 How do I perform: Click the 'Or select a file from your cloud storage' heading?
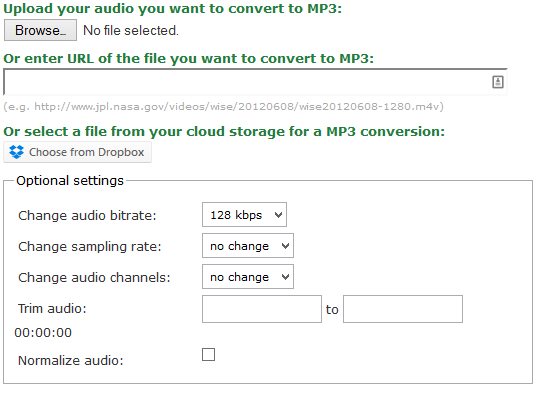pos(224,132)
